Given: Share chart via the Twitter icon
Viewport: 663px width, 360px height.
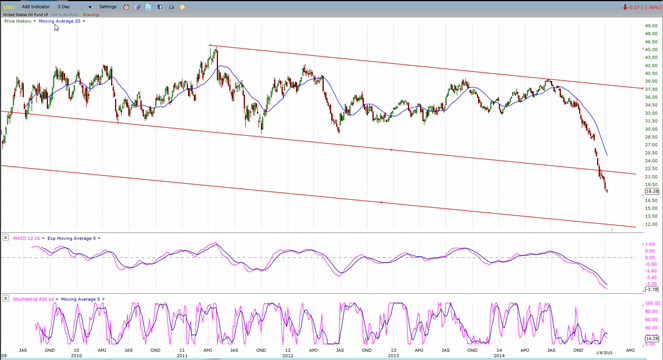Looking at the screenshot, I should tap(148, 7).
